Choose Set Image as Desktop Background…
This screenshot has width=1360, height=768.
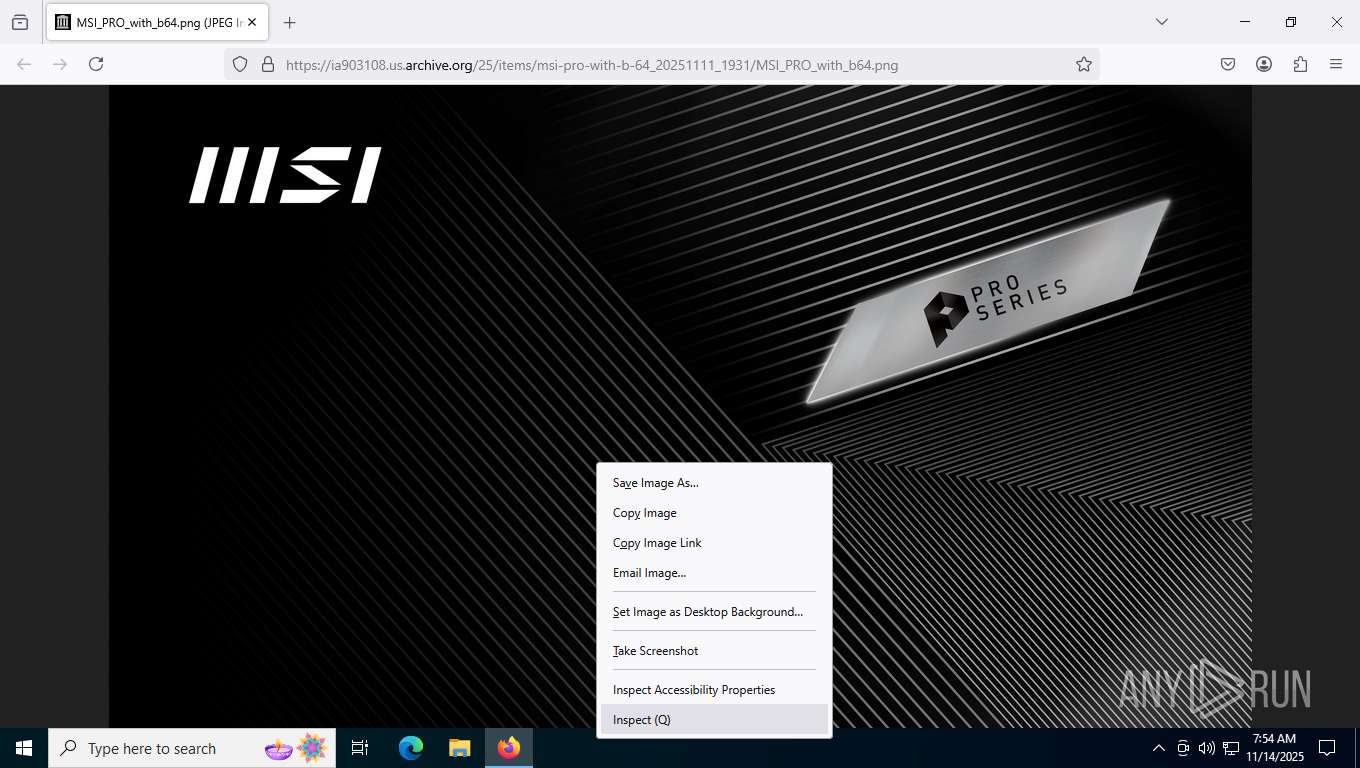point(714,612)
